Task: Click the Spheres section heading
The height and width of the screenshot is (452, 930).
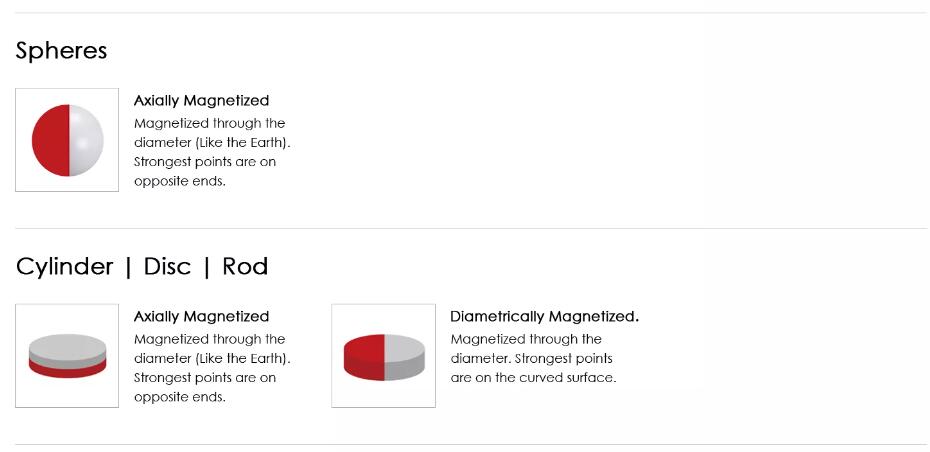Action: click(61, 51)
